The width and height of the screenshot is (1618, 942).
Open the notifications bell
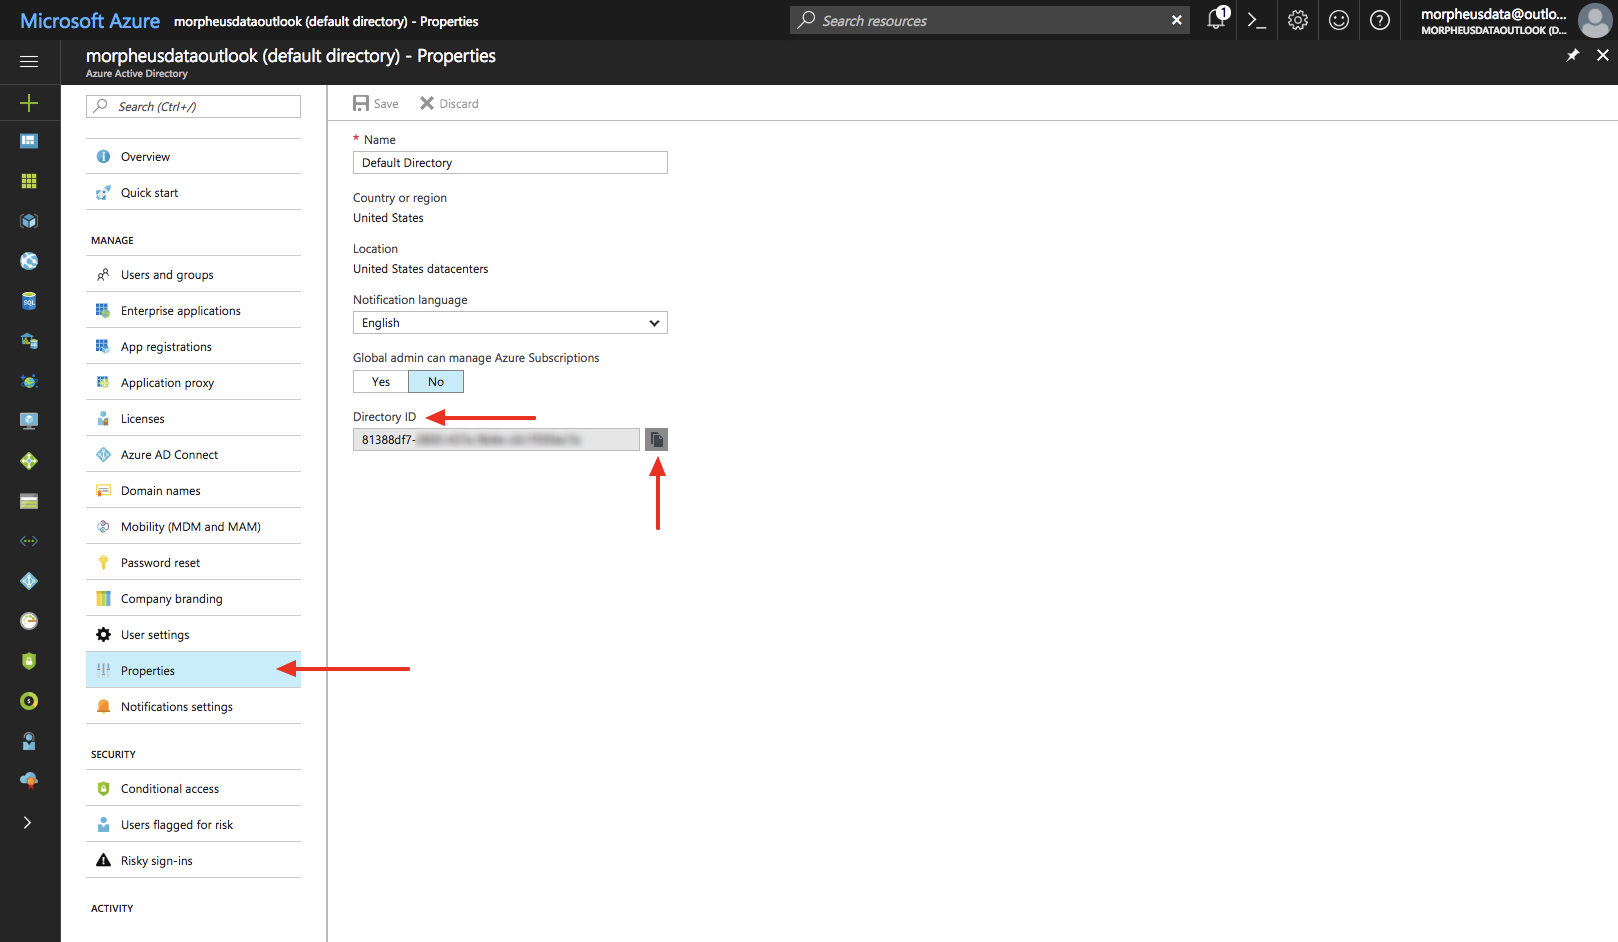click(x=1216, y=19)
